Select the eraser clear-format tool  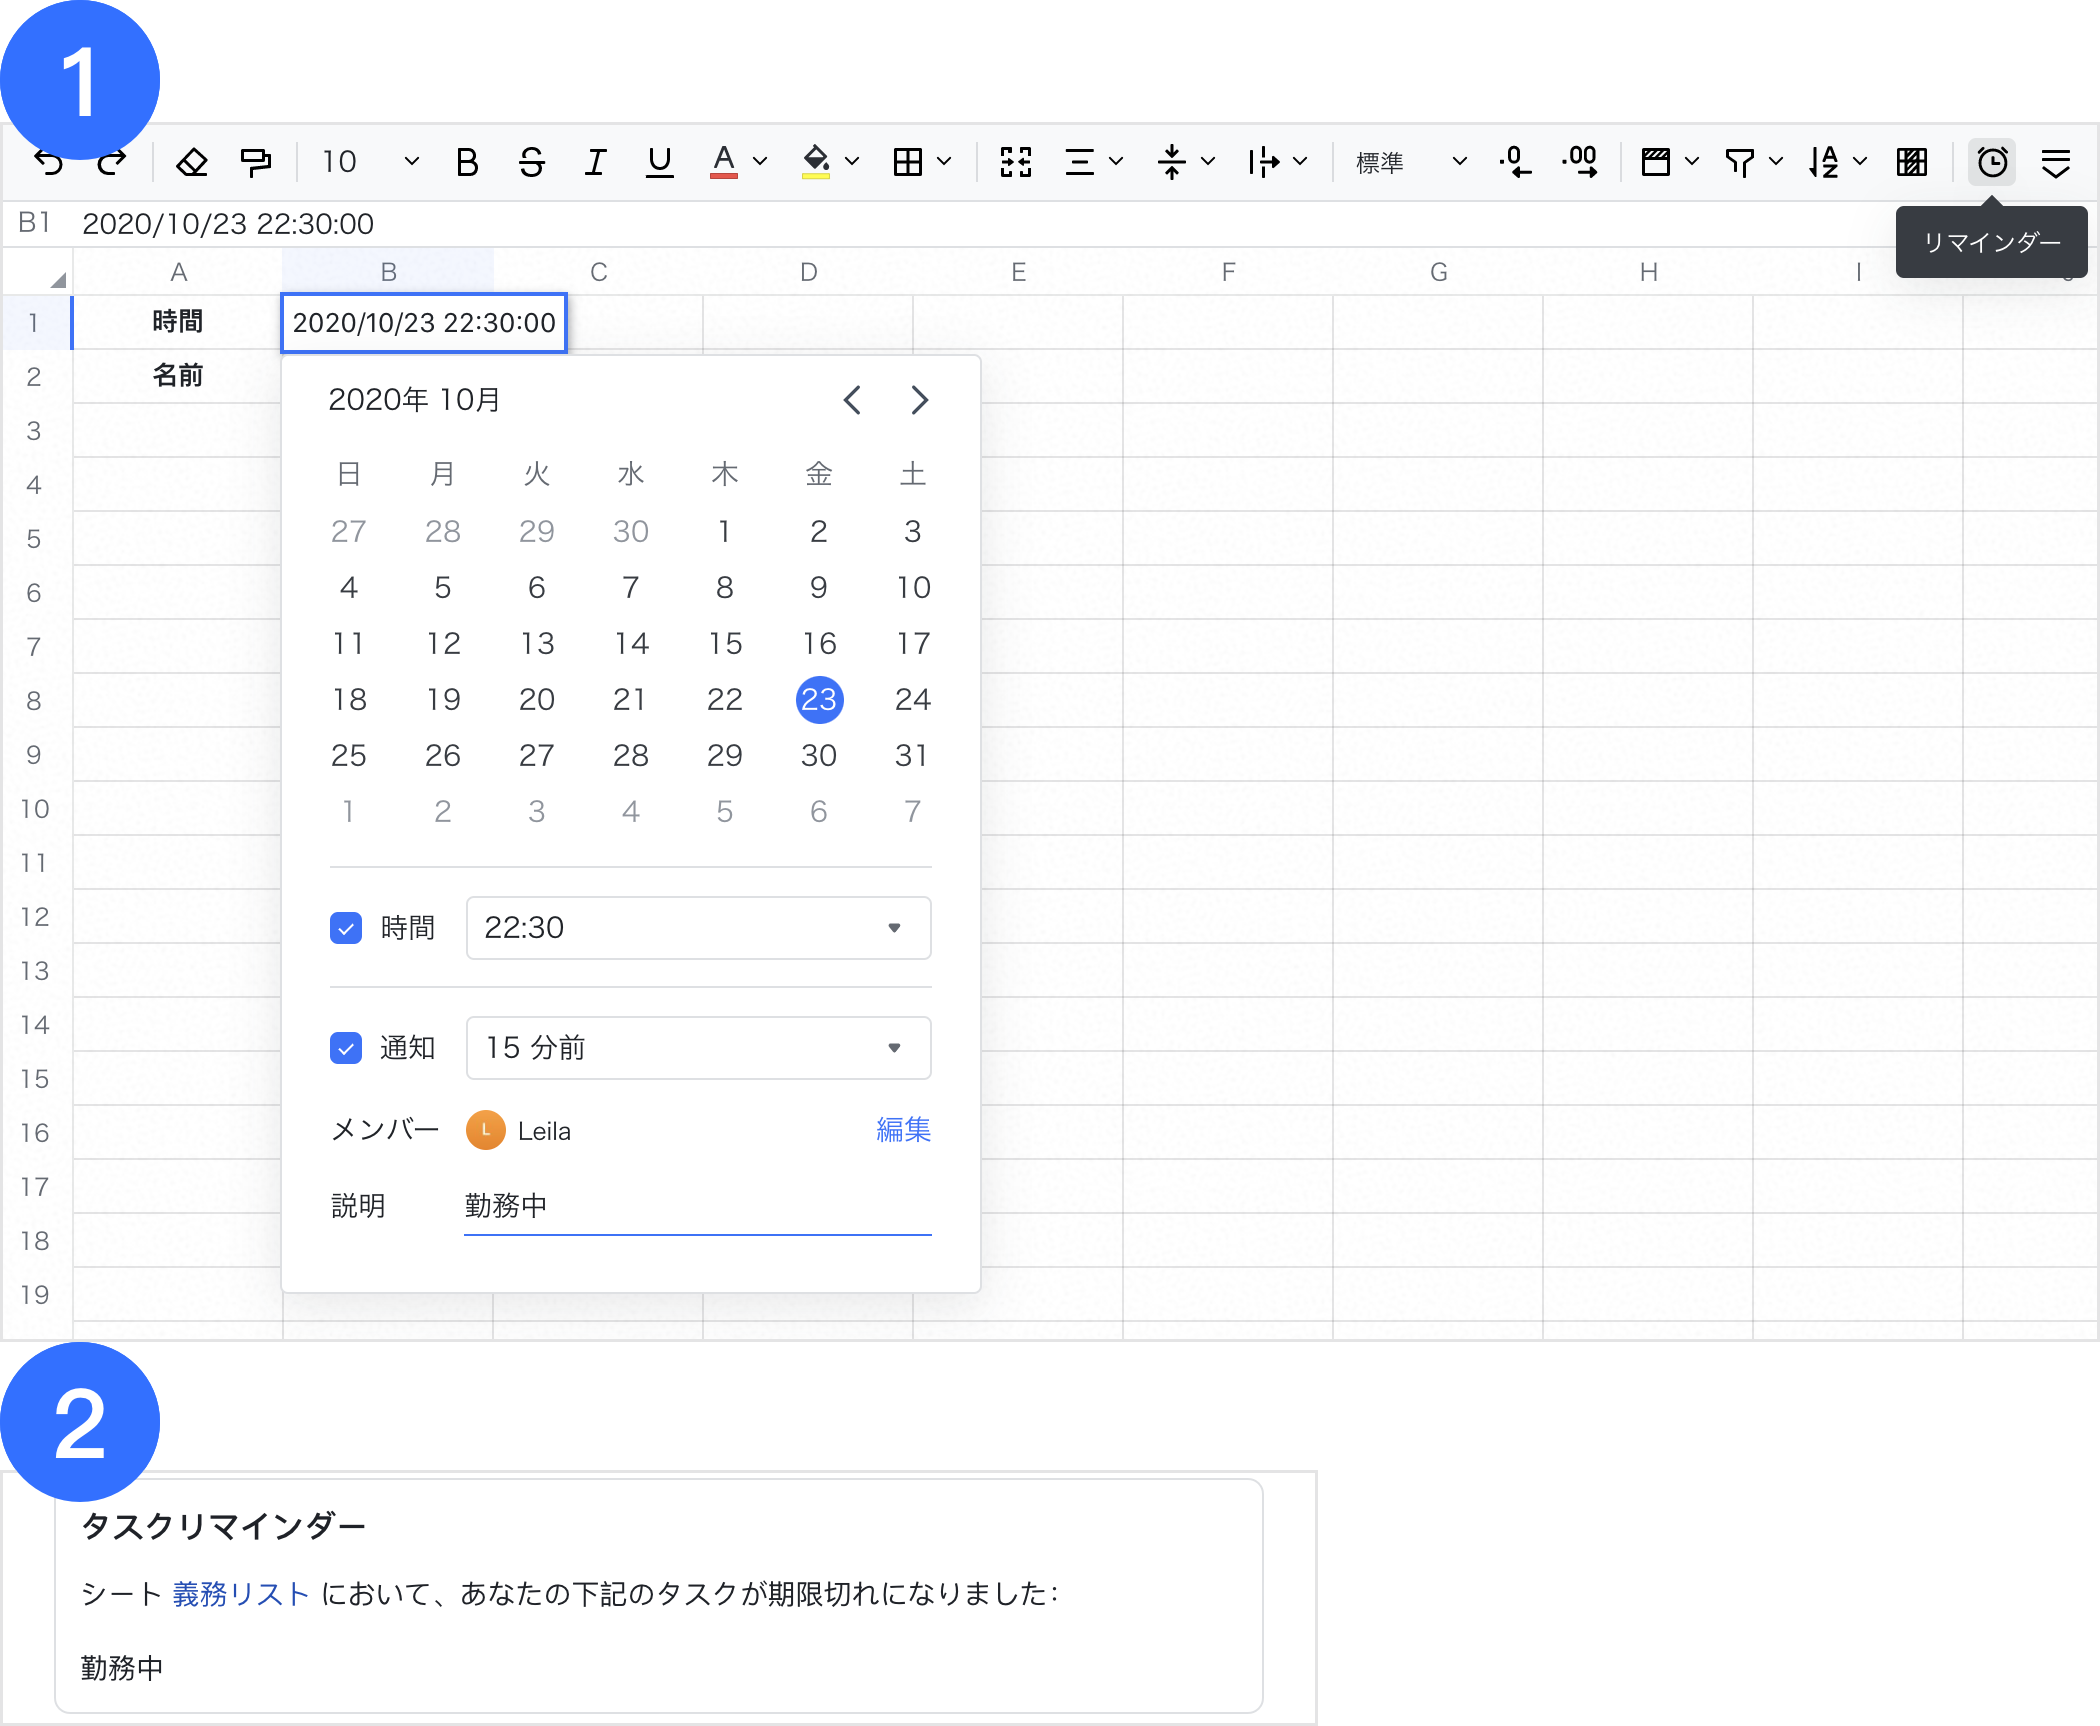191,162
